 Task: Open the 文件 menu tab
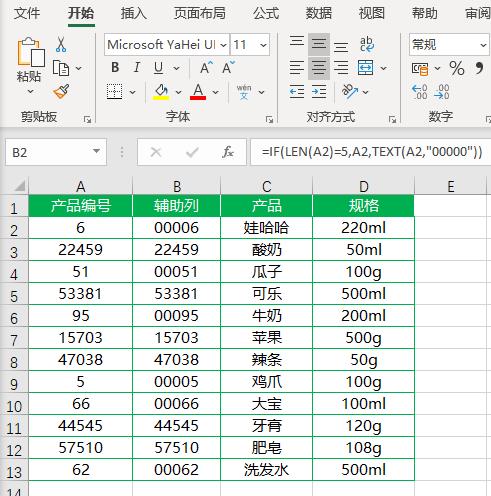(27, 13)
